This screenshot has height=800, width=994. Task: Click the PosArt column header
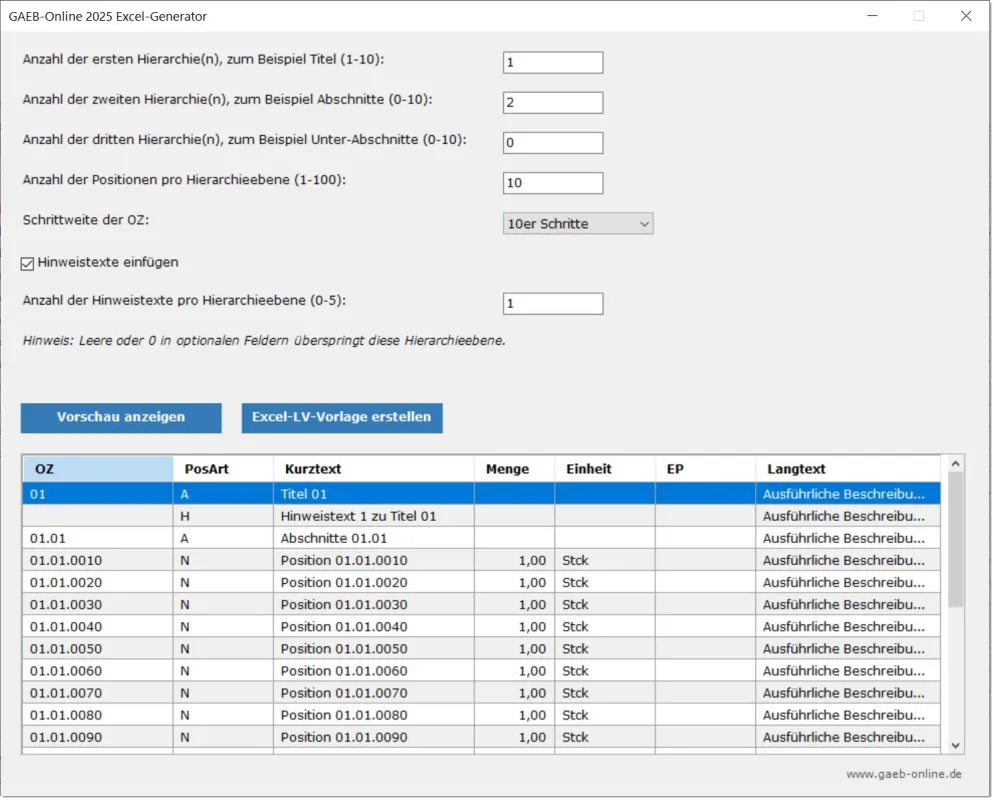tap(223, 469)
